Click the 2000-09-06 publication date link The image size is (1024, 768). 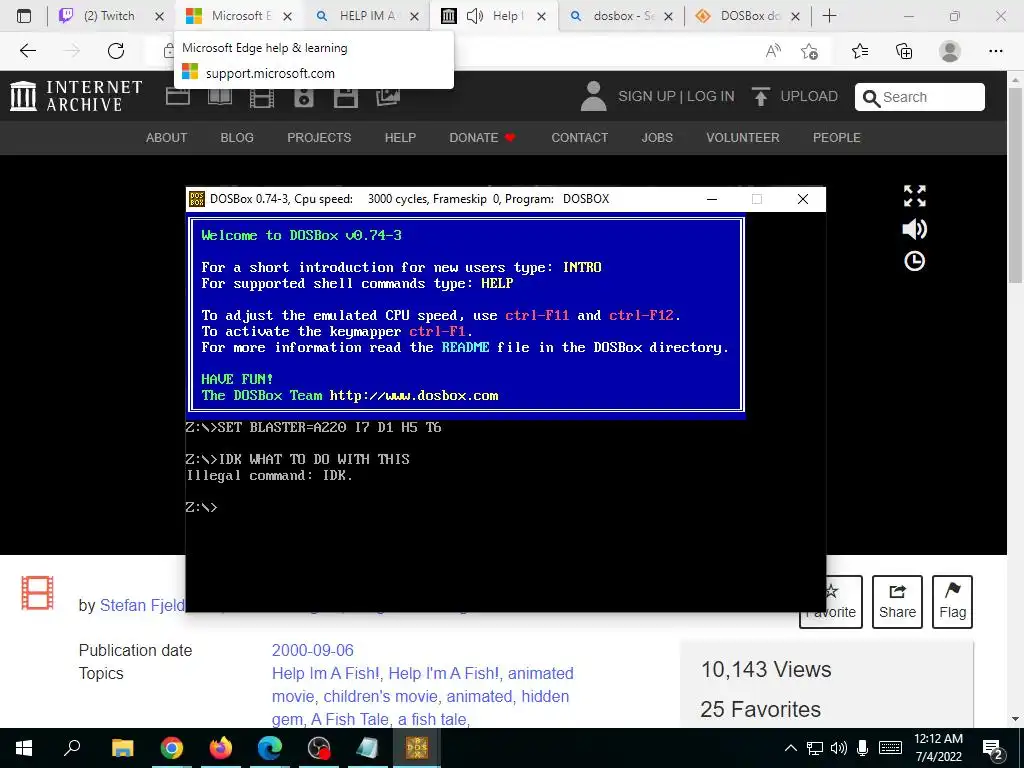(313, 650)
